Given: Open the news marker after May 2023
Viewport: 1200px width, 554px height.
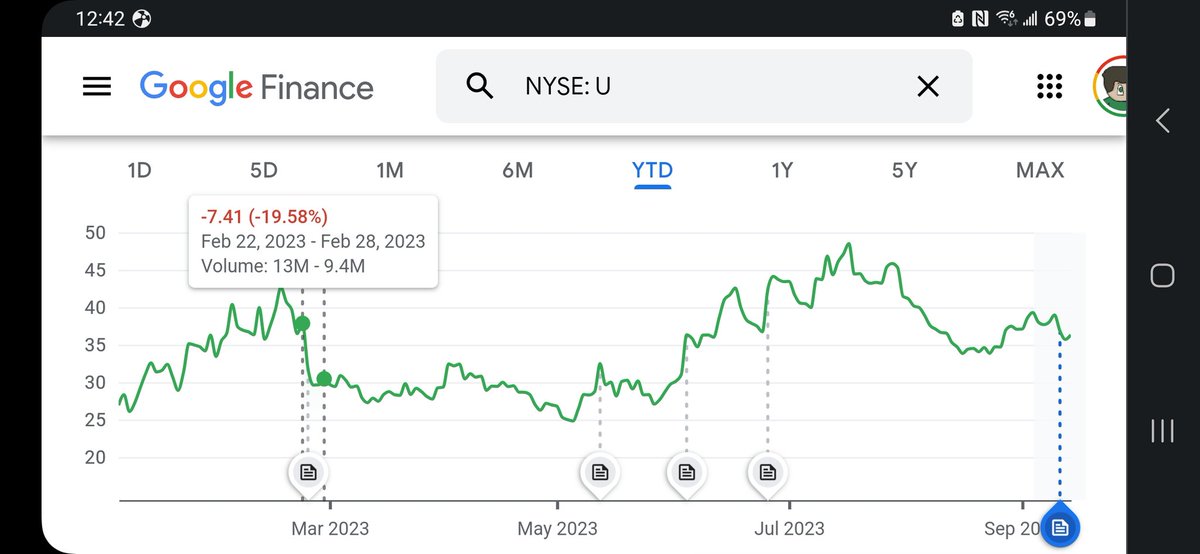Looking at the screenshot, I should click(x=599, y=472).
